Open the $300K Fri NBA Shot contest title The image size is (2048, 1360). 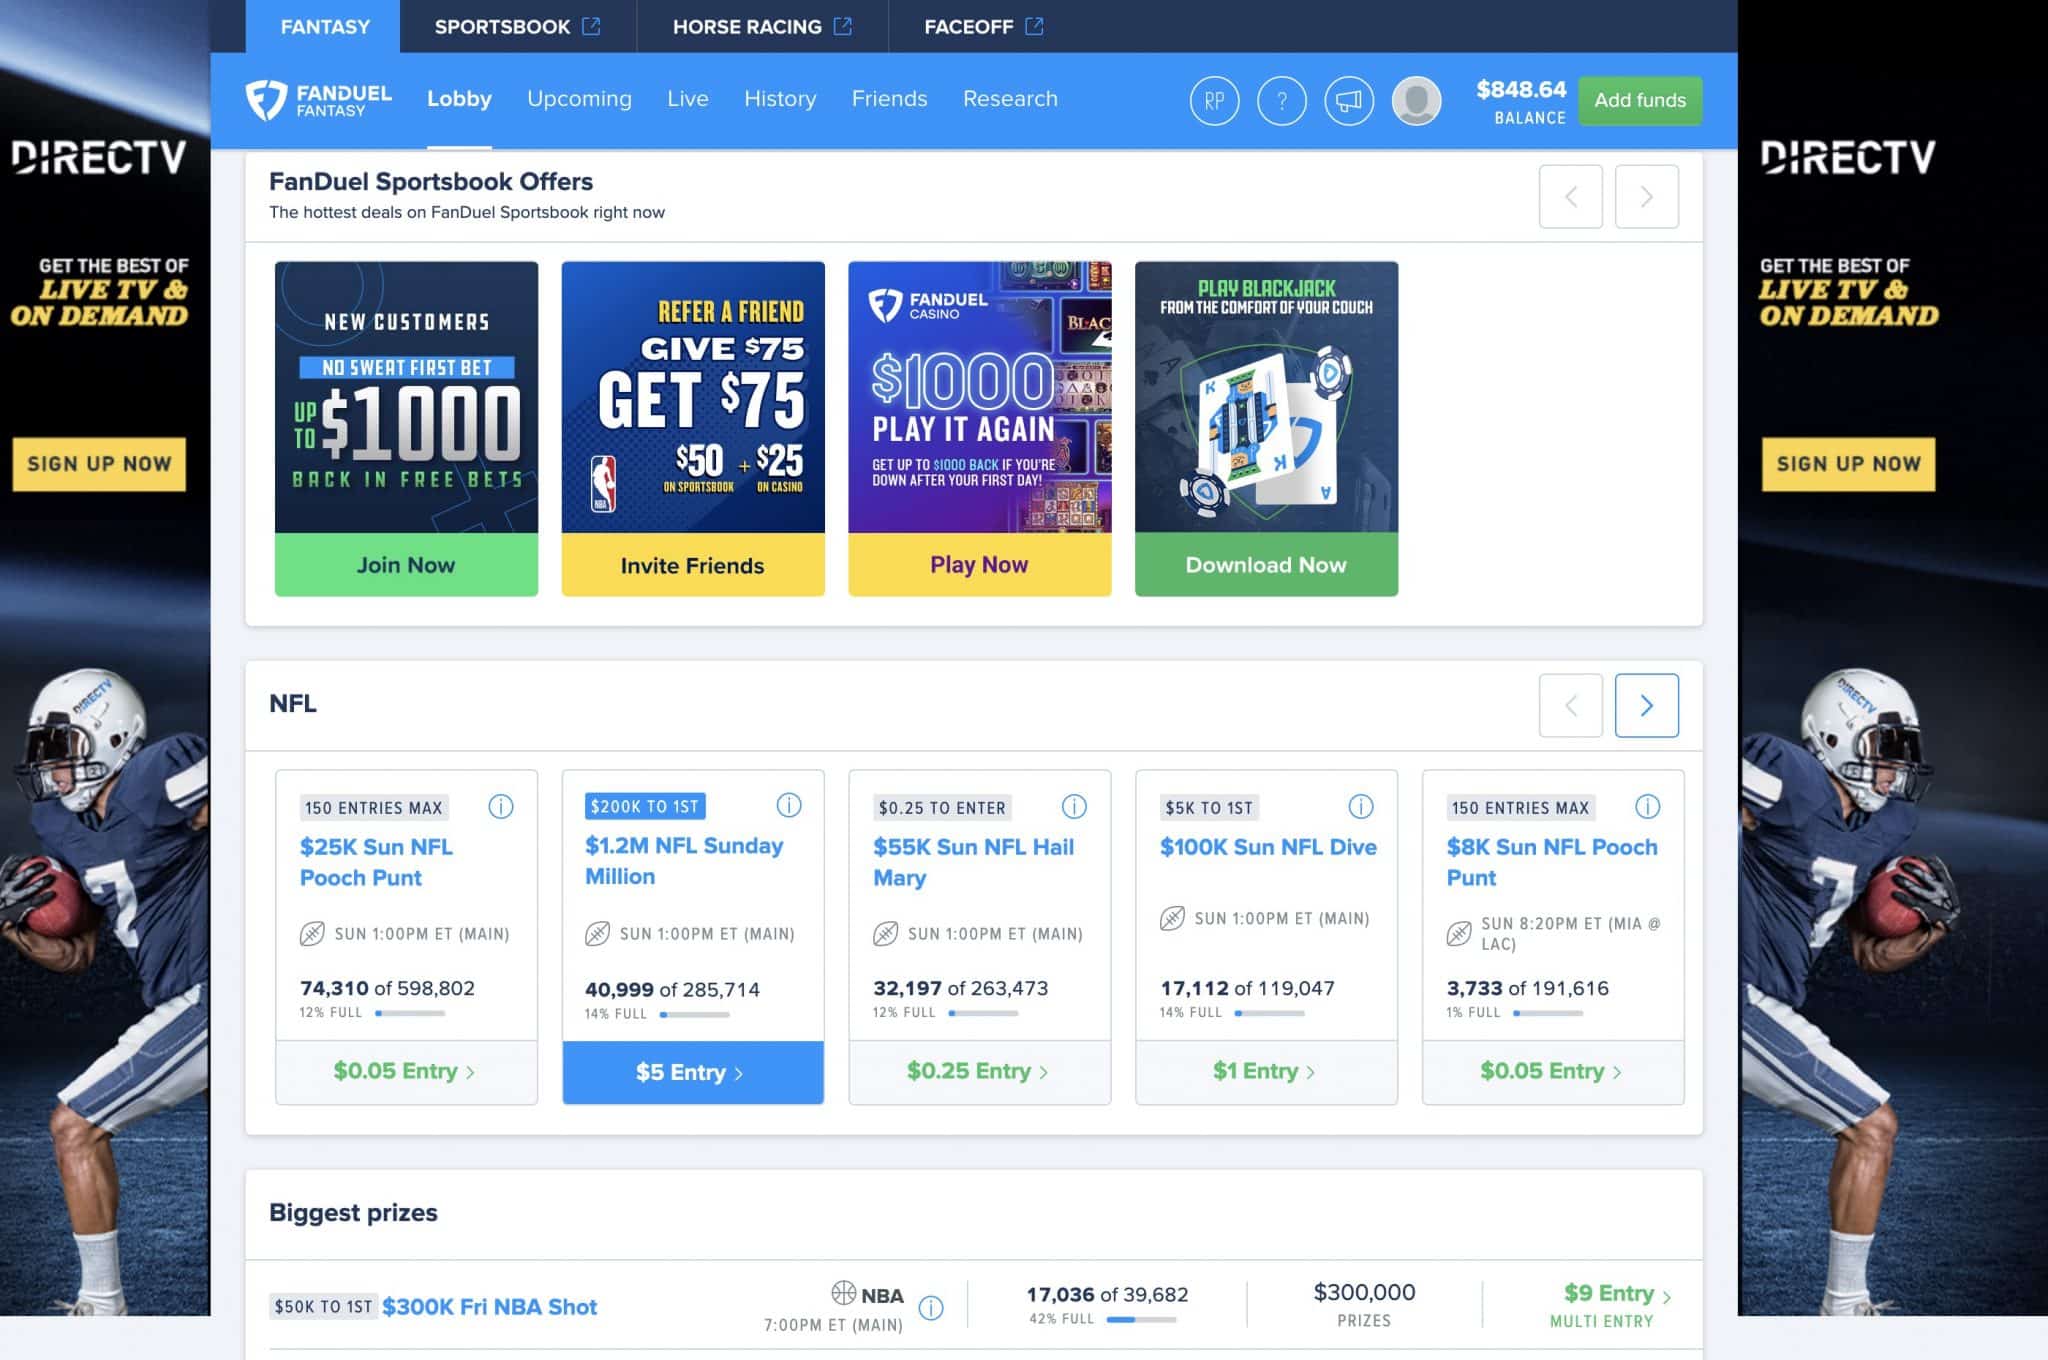489,1307
